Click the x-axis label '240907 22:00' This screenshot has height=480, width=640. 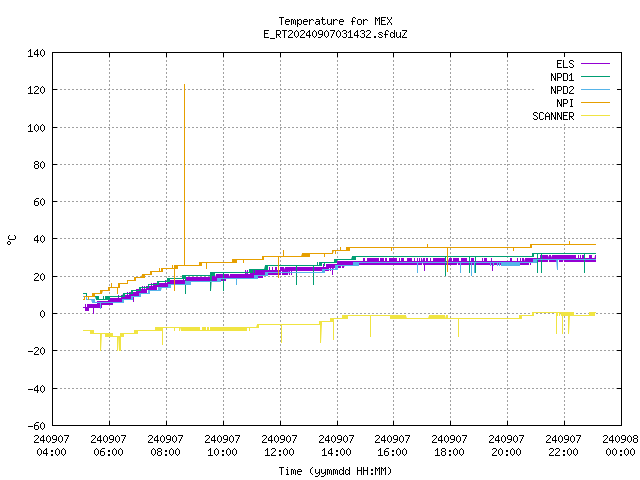[x=564, y=446]
